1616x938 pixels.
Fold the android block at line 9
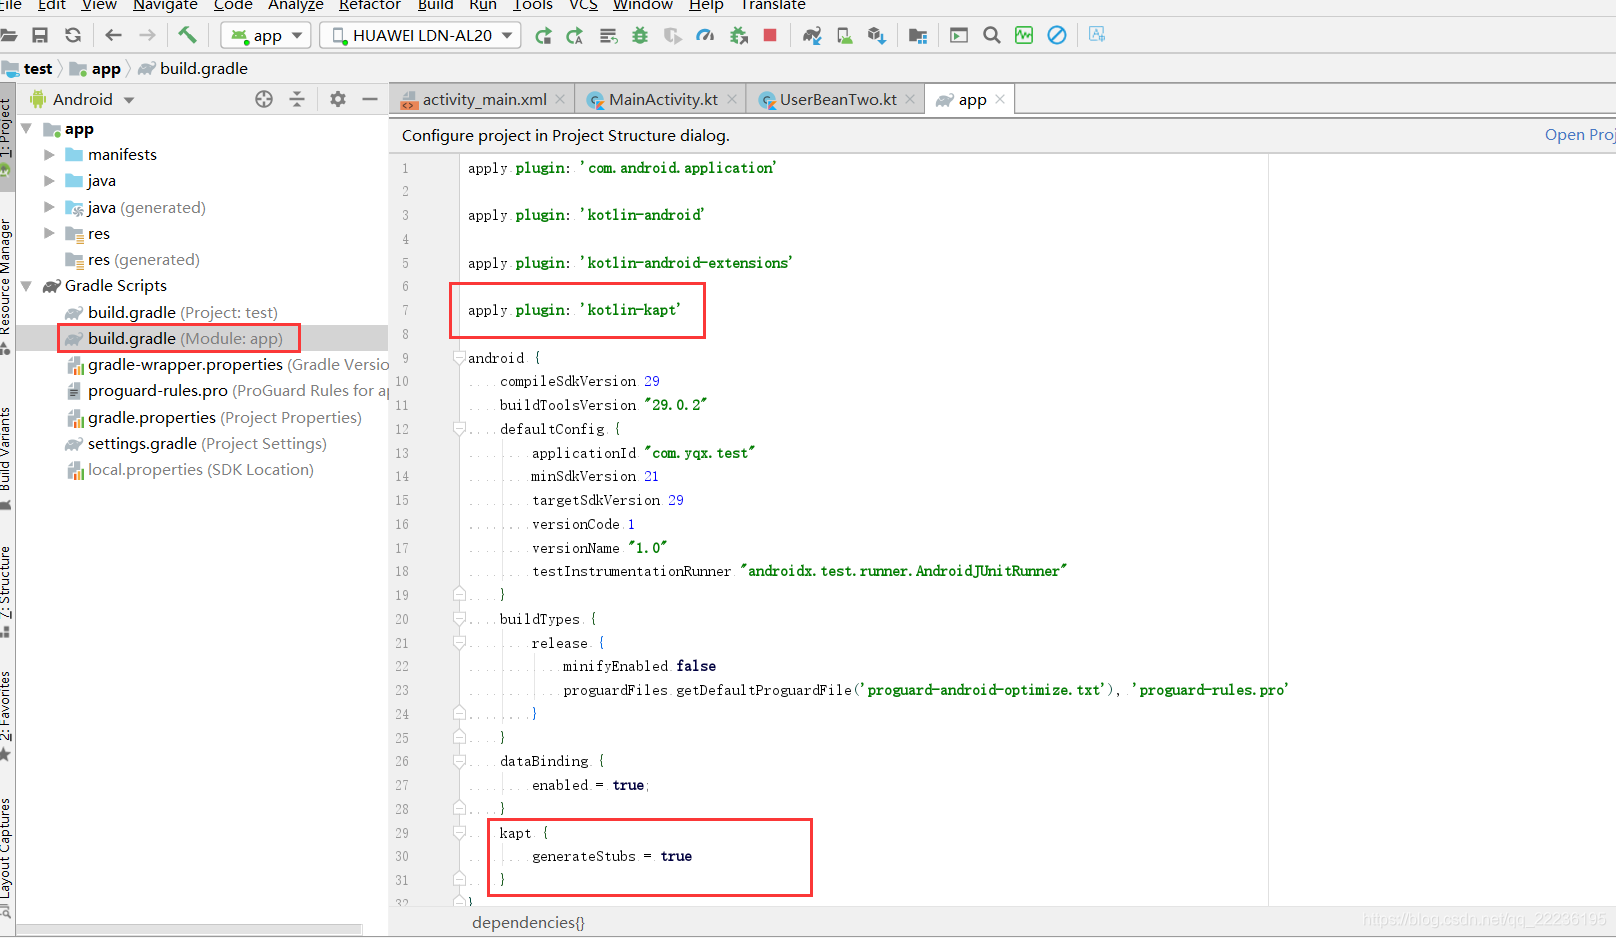459,357
